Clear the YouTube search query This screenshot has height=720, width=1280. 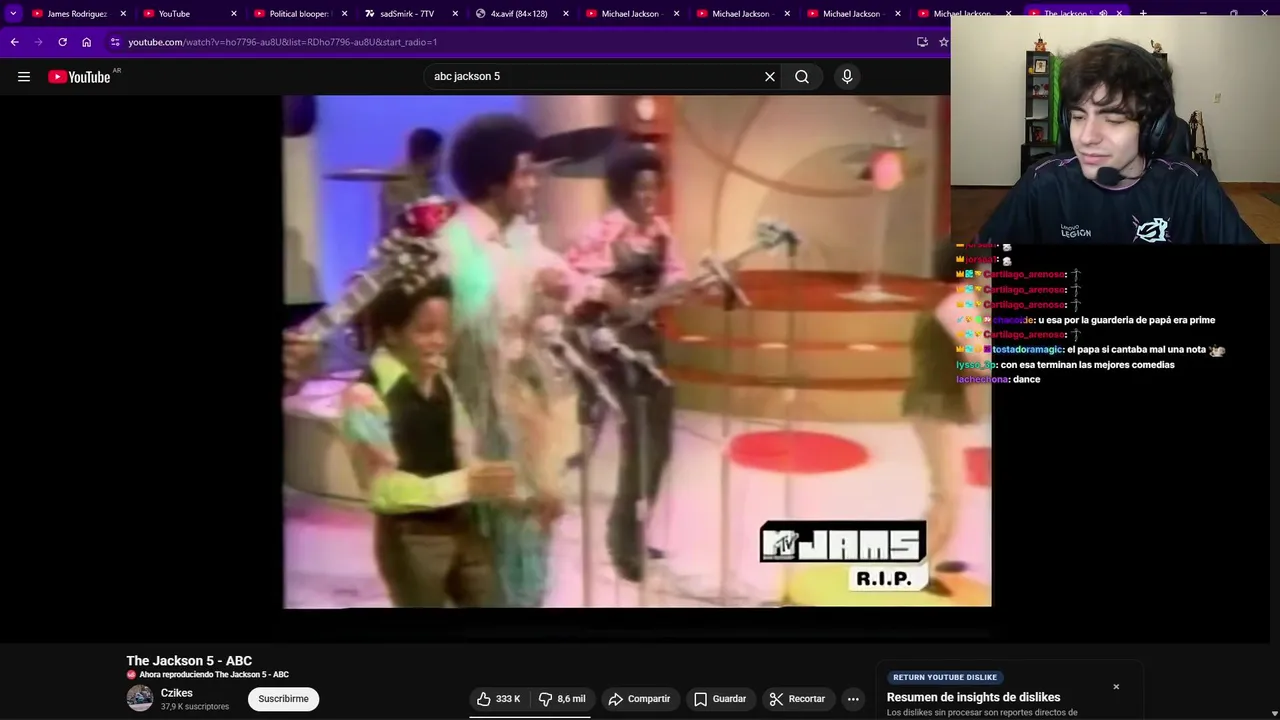coord(770,76)
